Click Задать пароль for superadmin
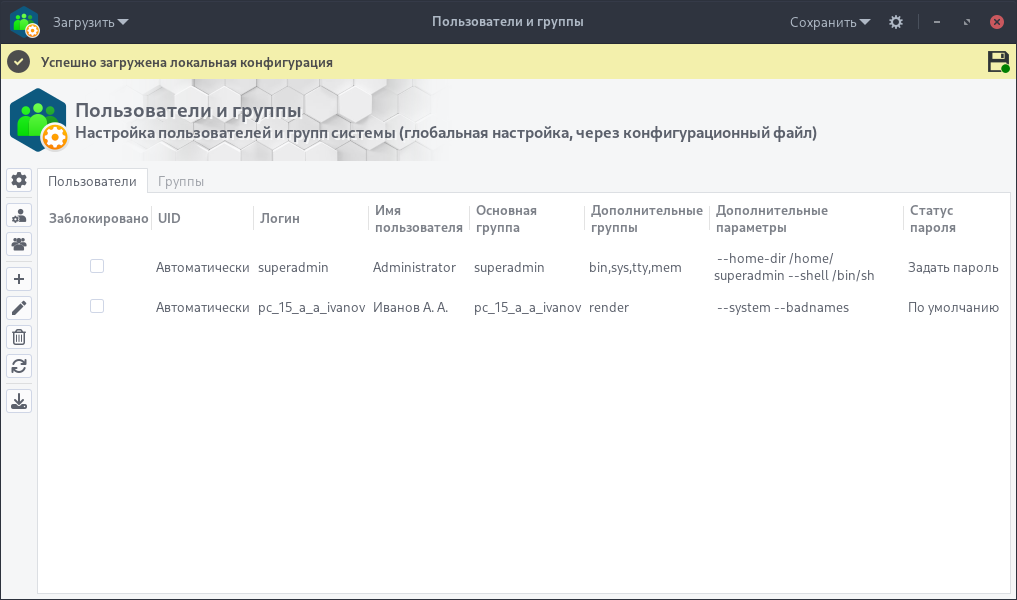Screen dimensions: 1017x600 coord(951,267)
